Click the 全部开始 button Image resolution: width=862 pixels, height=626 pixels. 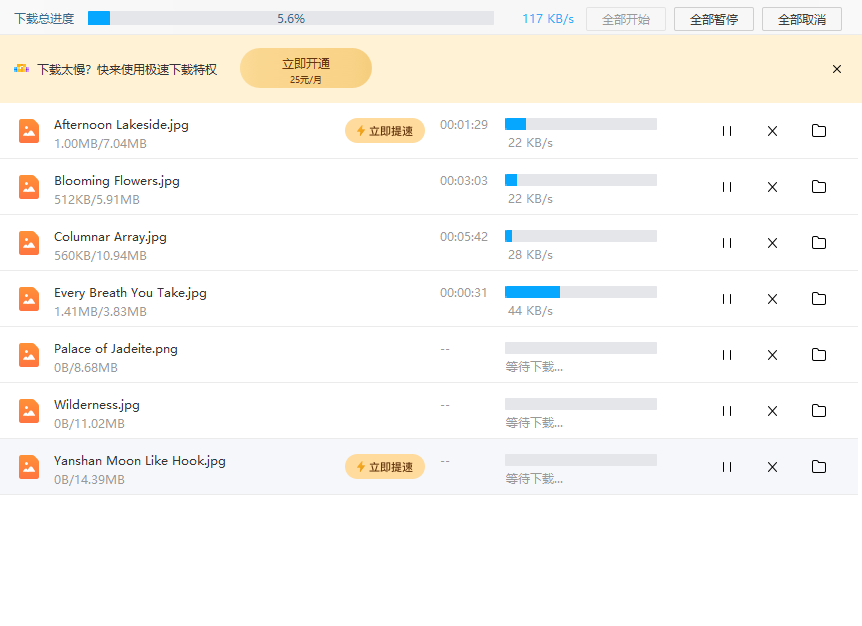coord(626,19)
